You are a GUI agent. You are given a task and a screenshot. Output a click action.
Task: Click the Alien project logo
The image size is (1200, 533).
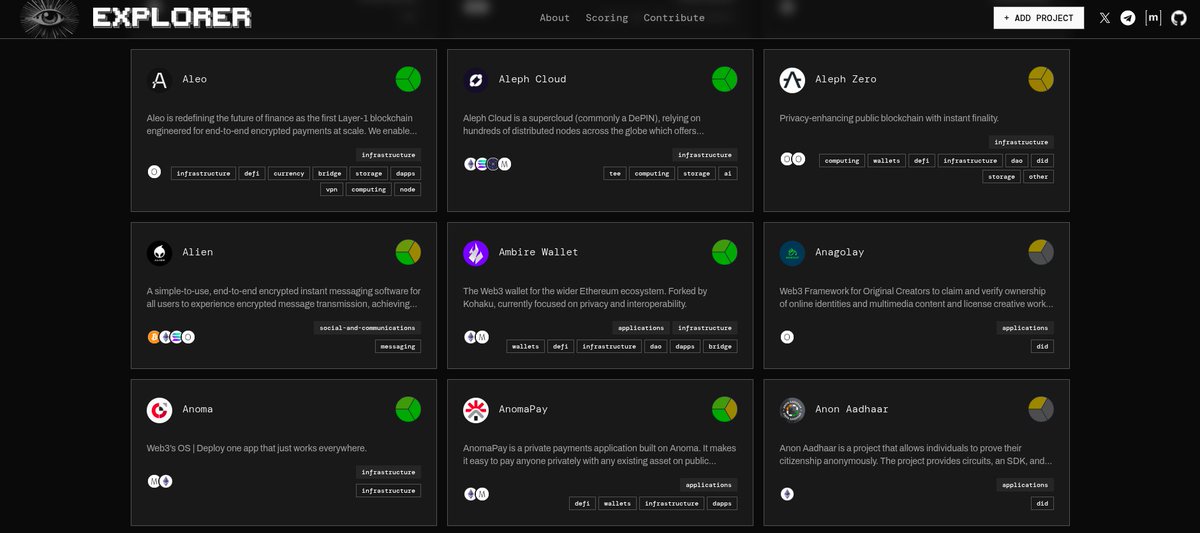(x=159, y=253)
